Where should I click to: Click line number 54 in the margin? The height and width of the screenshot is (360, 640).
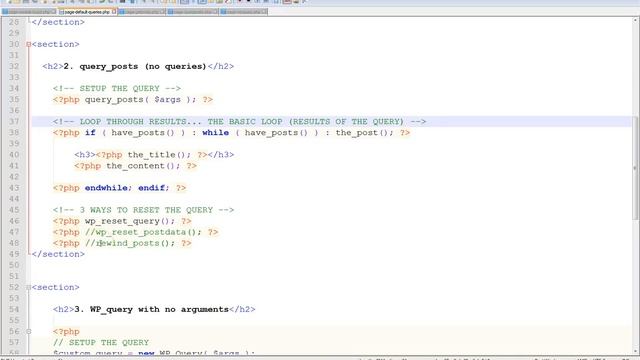[14, 309]
